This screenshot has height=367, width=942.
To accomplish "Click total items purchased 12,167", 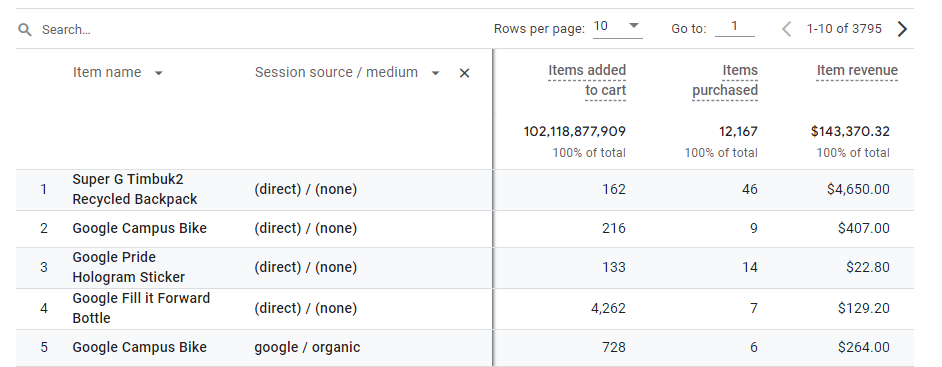I will 738,131.
